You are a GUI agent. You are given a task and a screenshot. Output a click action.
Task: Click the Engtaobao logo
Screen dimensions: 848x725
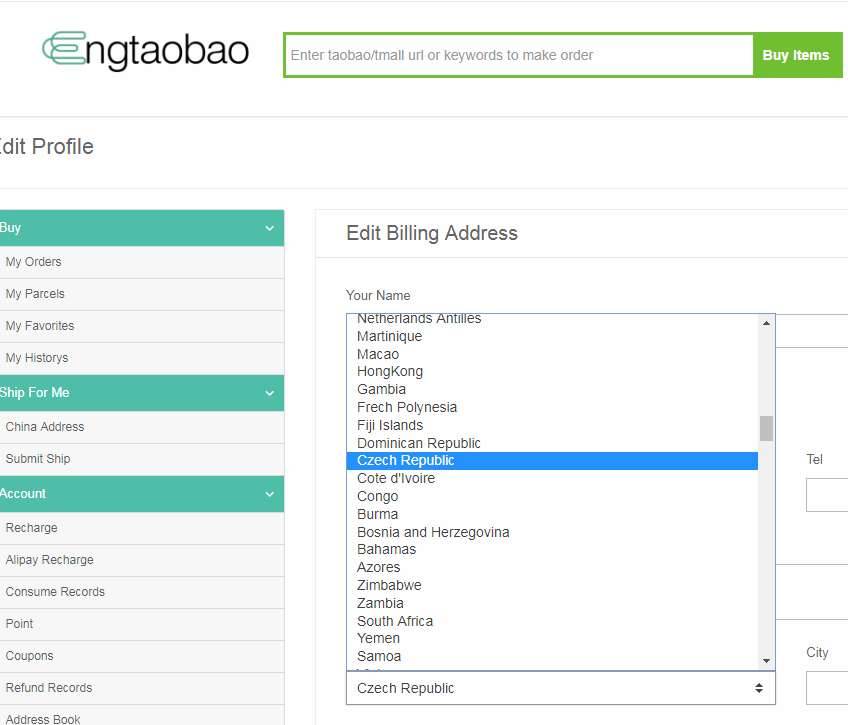pos(145,51)
